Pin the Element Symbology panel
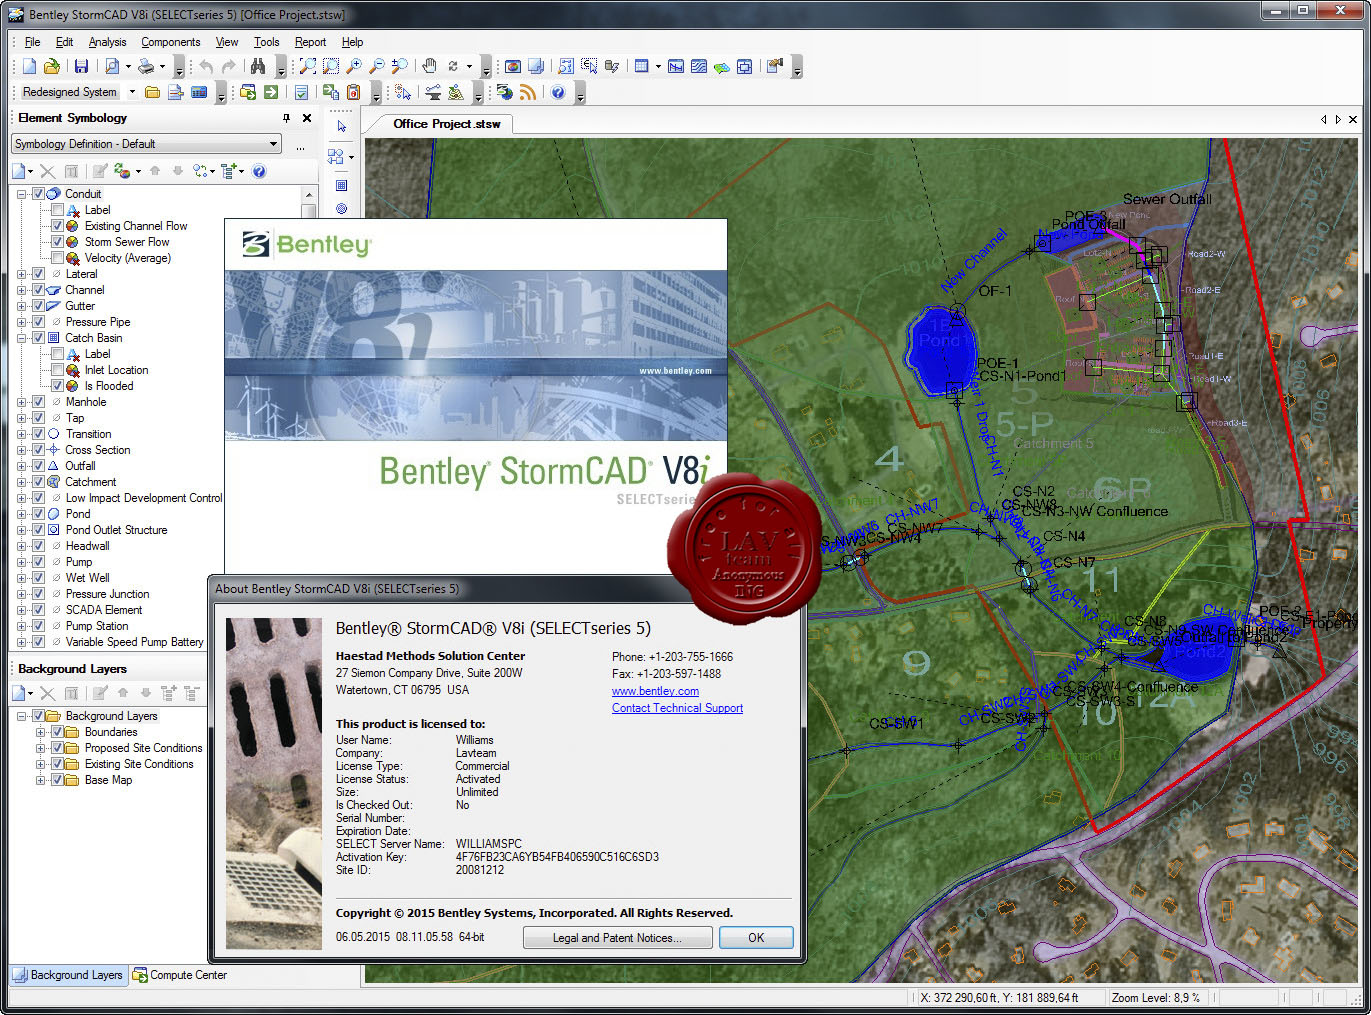Viewport: 1371px width, 1015px height. tap(286, 118)
